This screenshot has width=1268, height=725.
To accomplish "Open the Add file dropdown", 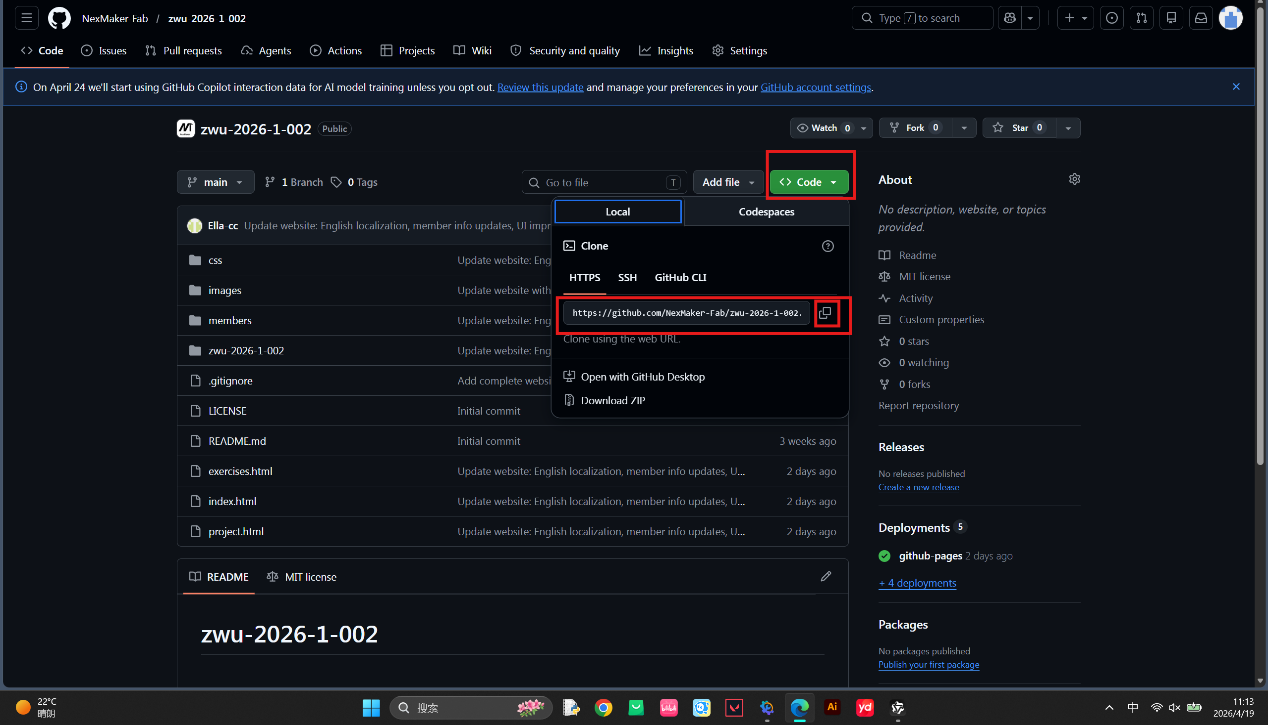I will (727, 182).
